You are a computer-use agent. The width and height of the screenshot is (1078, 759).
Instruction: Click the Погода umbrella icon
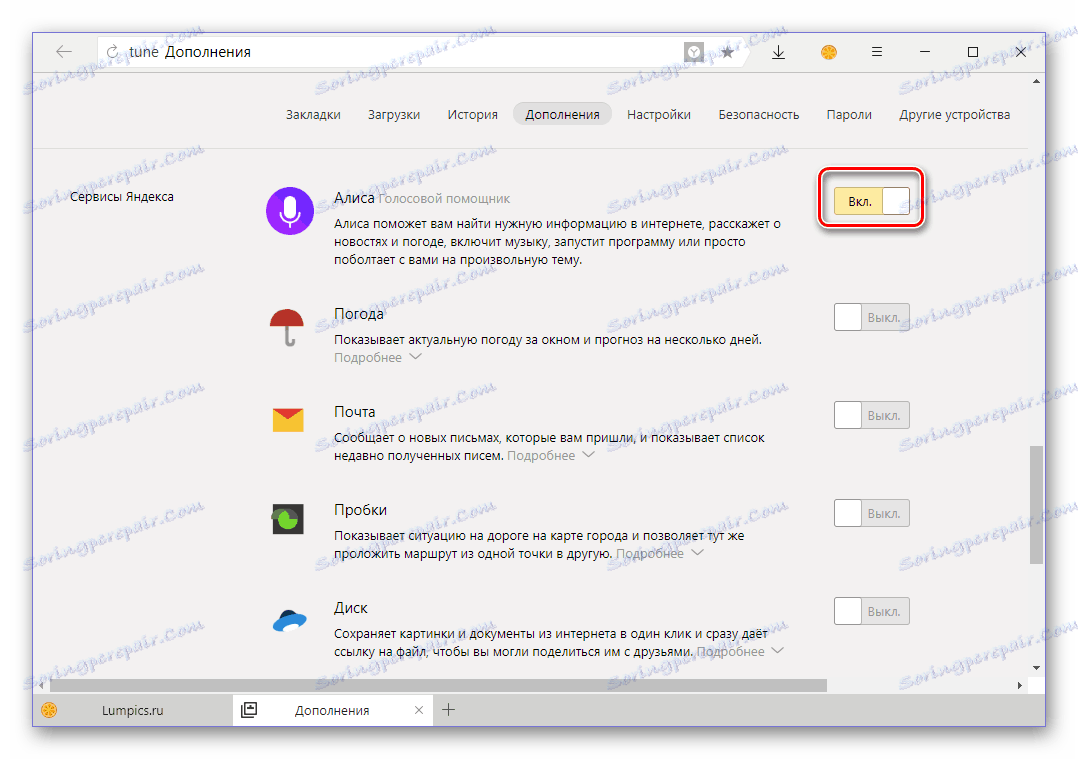pyautogui.click(x=287, y=327)
